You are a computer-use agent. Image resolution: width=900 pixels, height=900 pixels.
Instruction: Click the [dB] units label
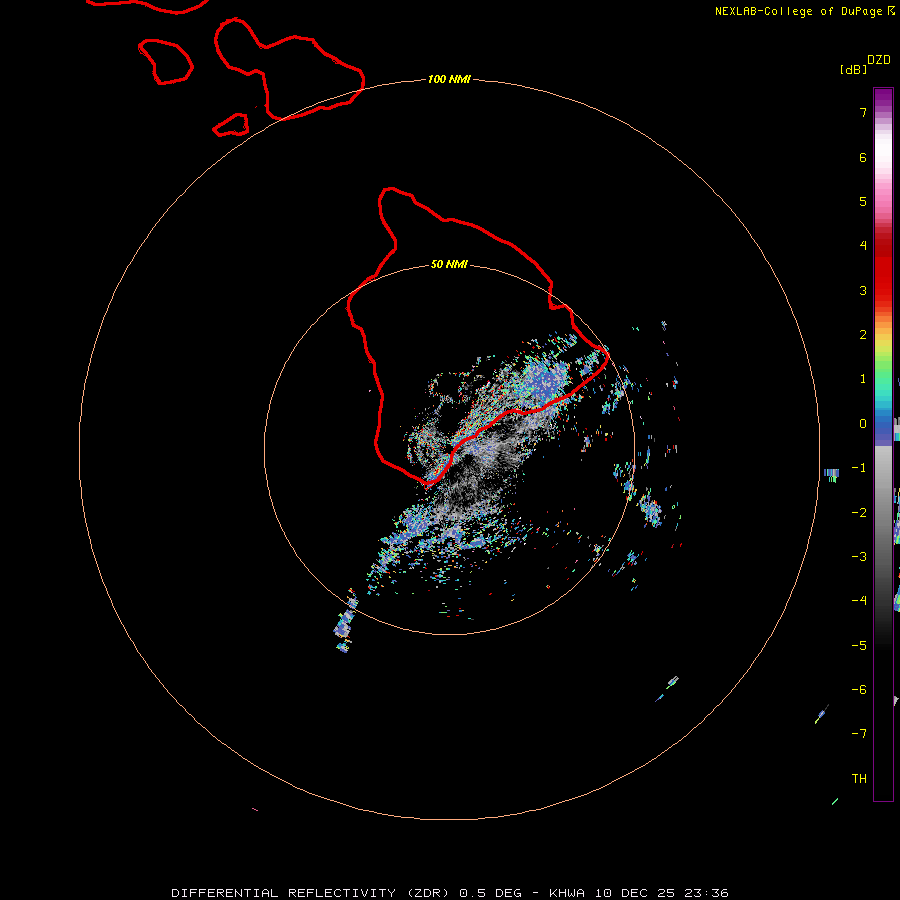tap(853, 69)
